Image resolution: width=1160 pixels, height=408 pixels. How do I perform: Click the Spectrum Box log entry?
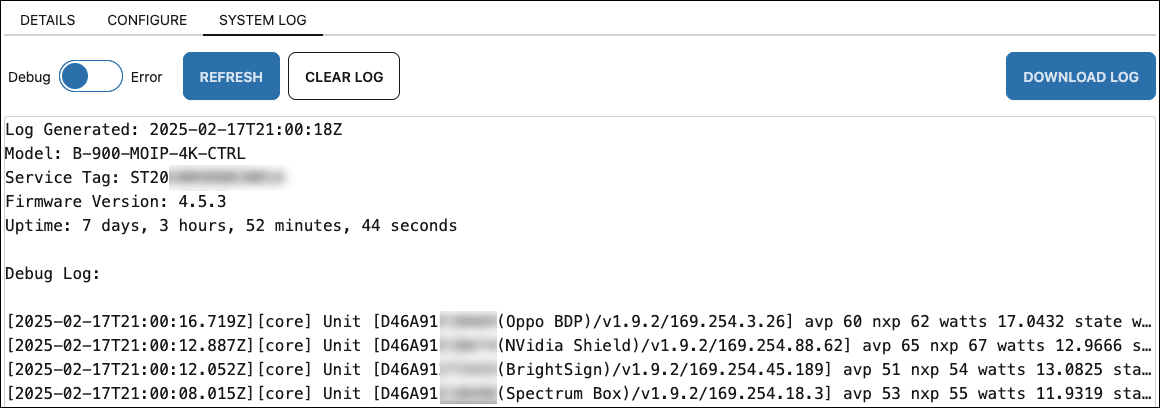(580, 392)
